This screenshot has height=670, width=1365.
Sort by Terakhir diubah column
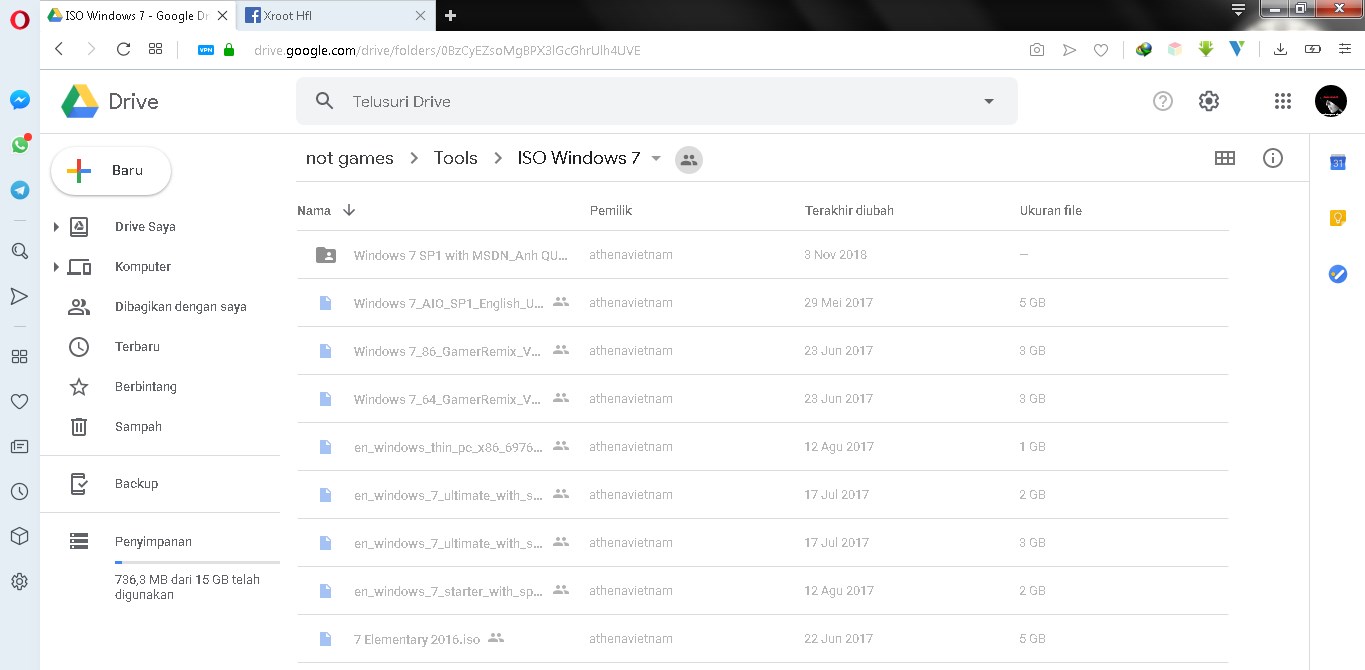(849, 211)
